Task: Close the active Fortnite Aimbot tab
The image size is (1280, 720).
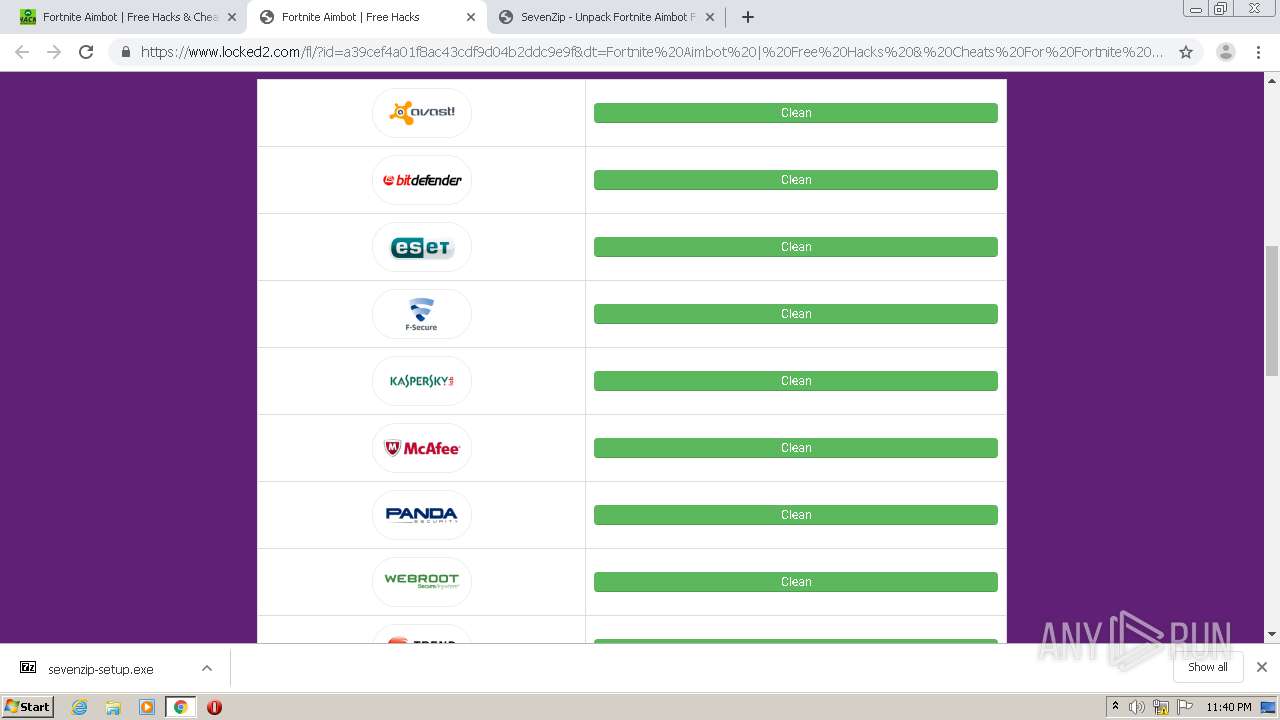Action: [471, 17]
